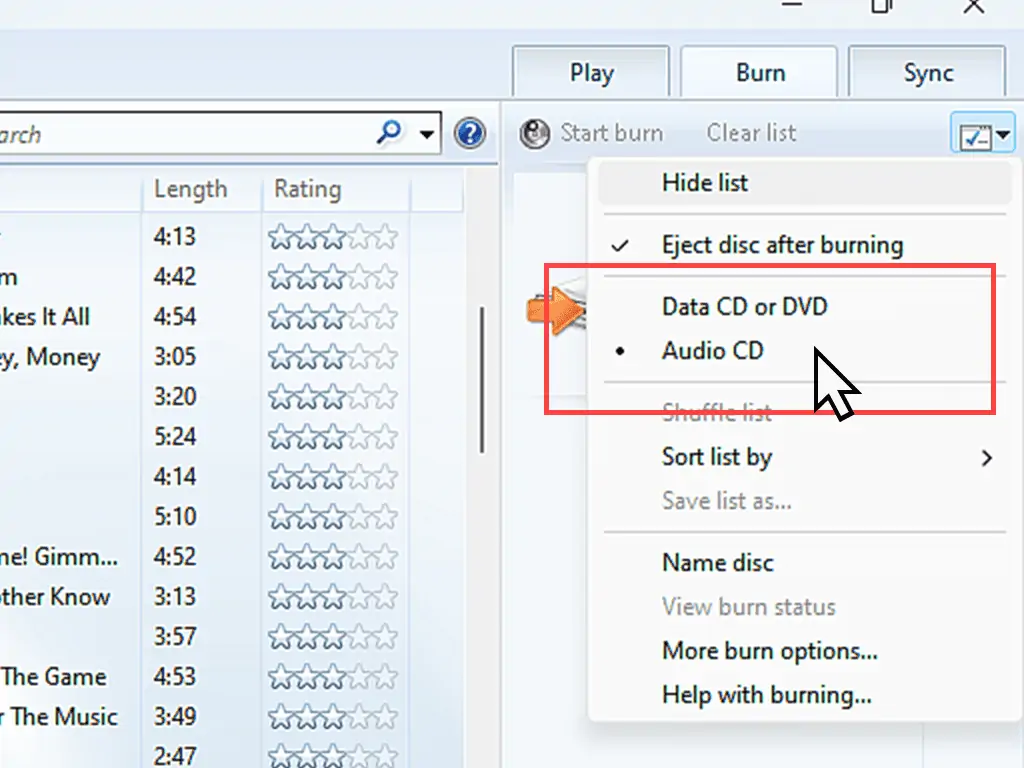Screen dimensions: 1024x768
Task: Click the Start burn disc icon
Action: [x=534, y=133]
